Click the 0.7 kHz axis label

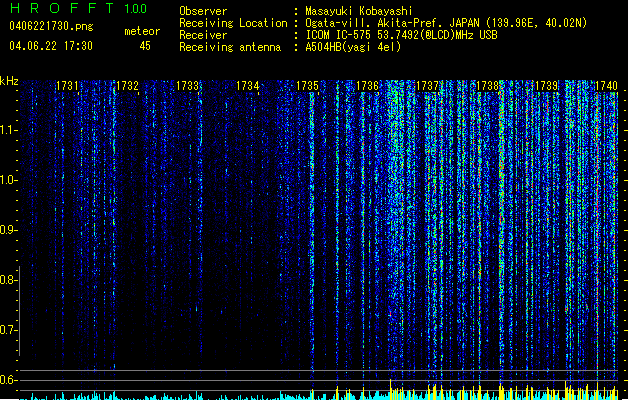(x=8, y=330)
